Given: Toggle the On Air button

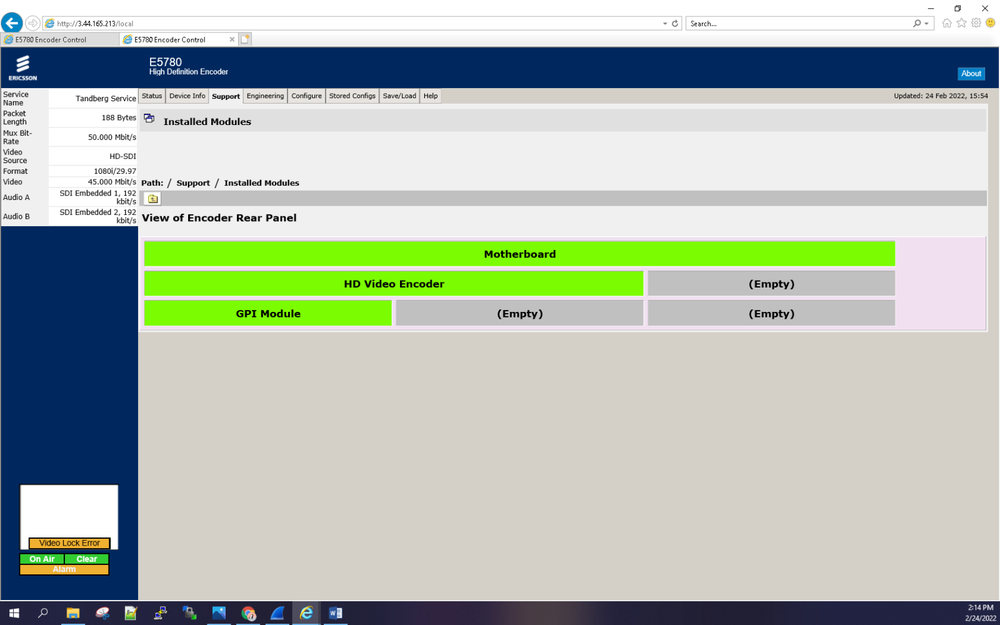Looking at the screenshot, I should 42,559.
